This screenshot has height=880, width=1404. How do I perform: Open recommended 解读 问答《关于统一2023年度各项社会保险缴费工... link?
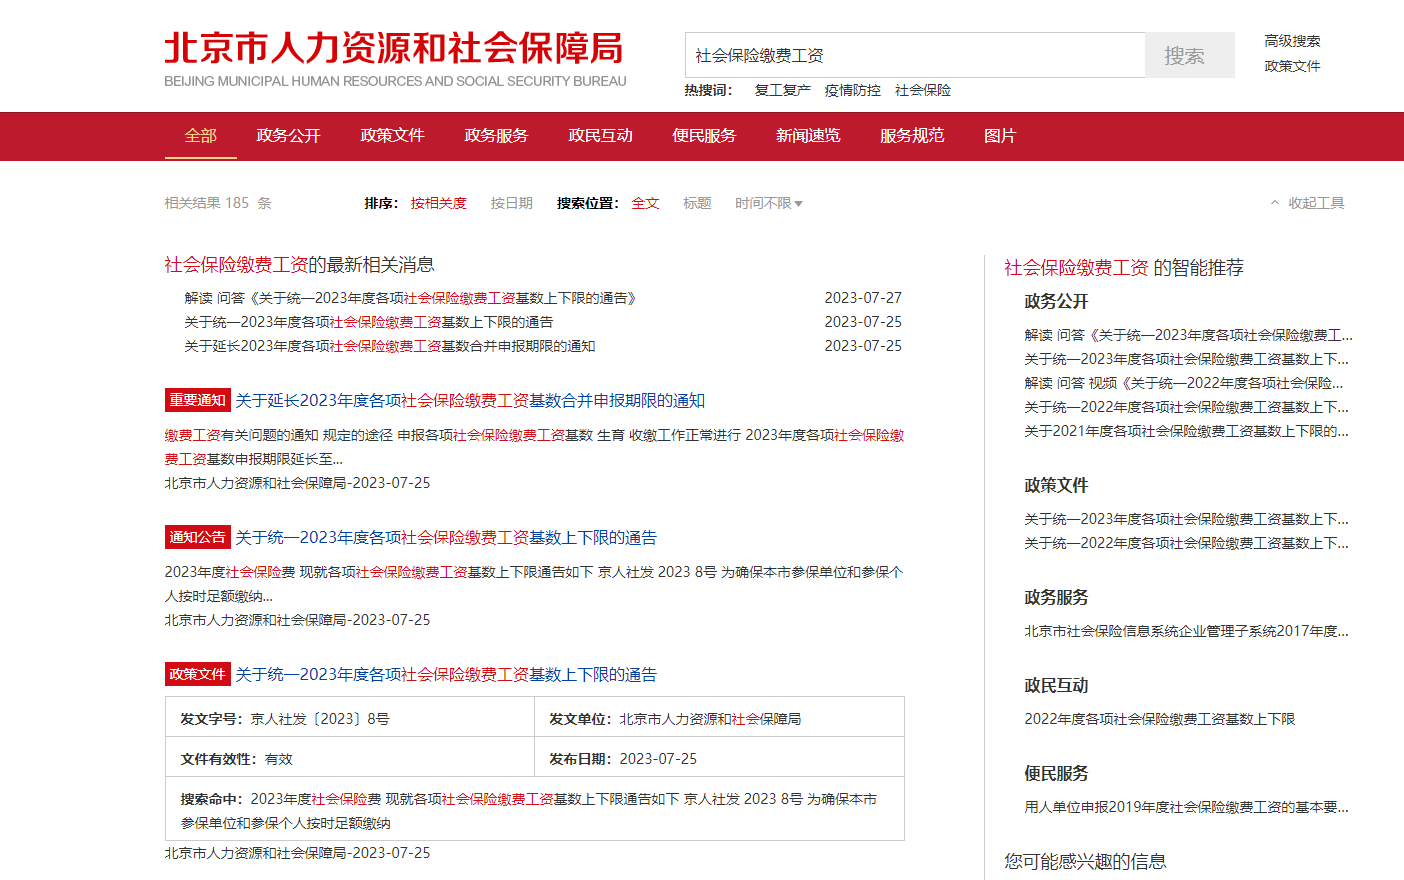click(x=1188, y=335)
